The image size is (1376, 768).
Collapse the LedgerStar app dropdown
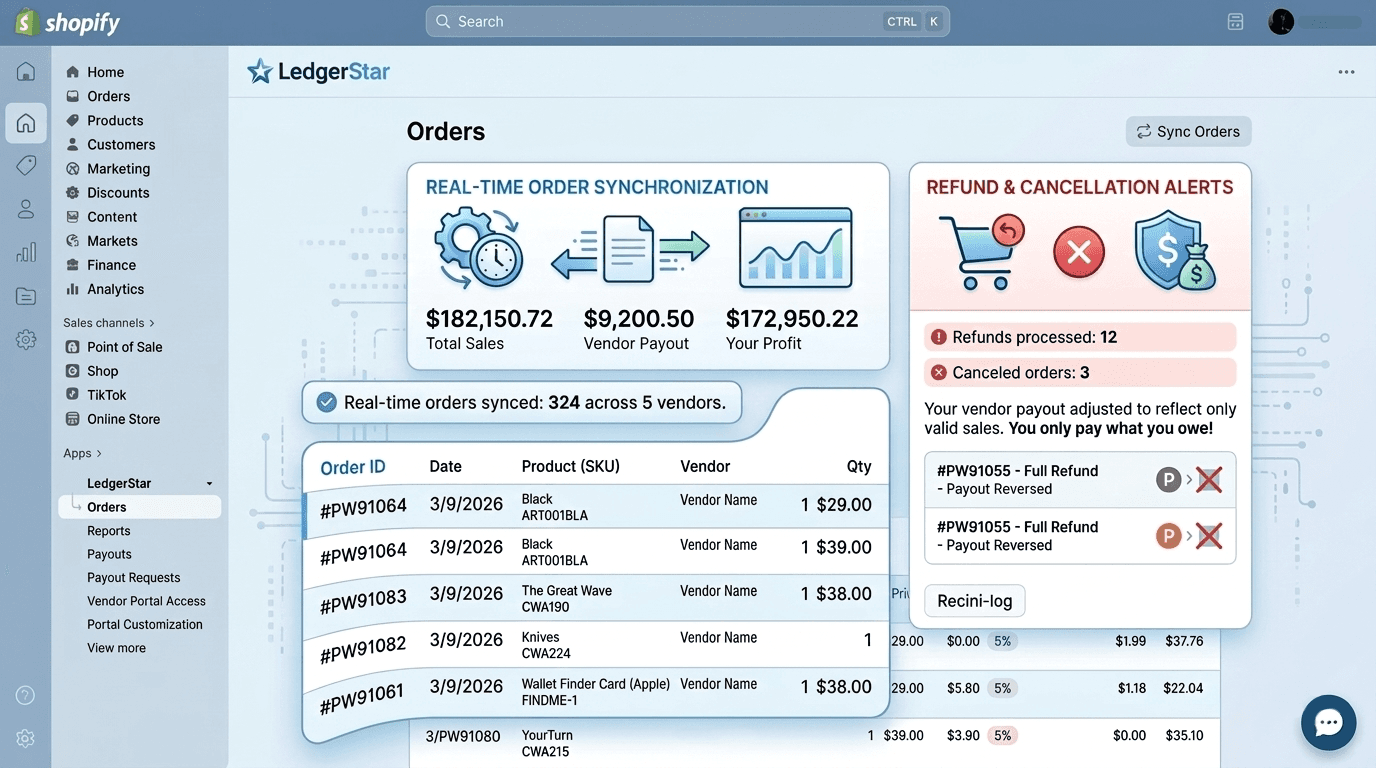[209, 484]
